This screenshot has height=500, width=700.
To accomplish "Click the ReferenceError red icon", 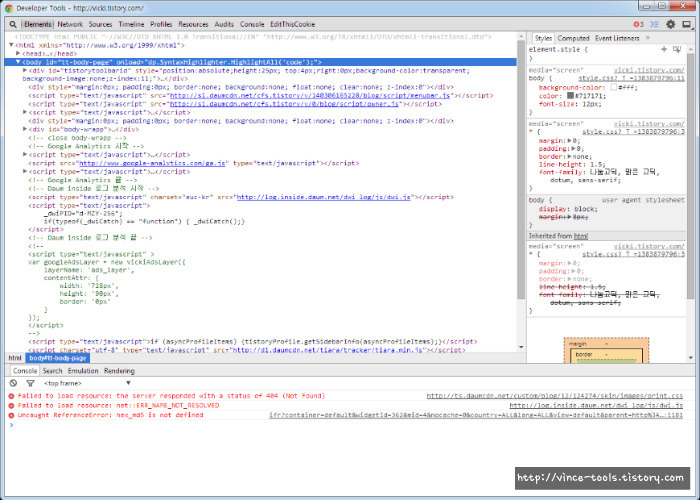I will 12,415.
